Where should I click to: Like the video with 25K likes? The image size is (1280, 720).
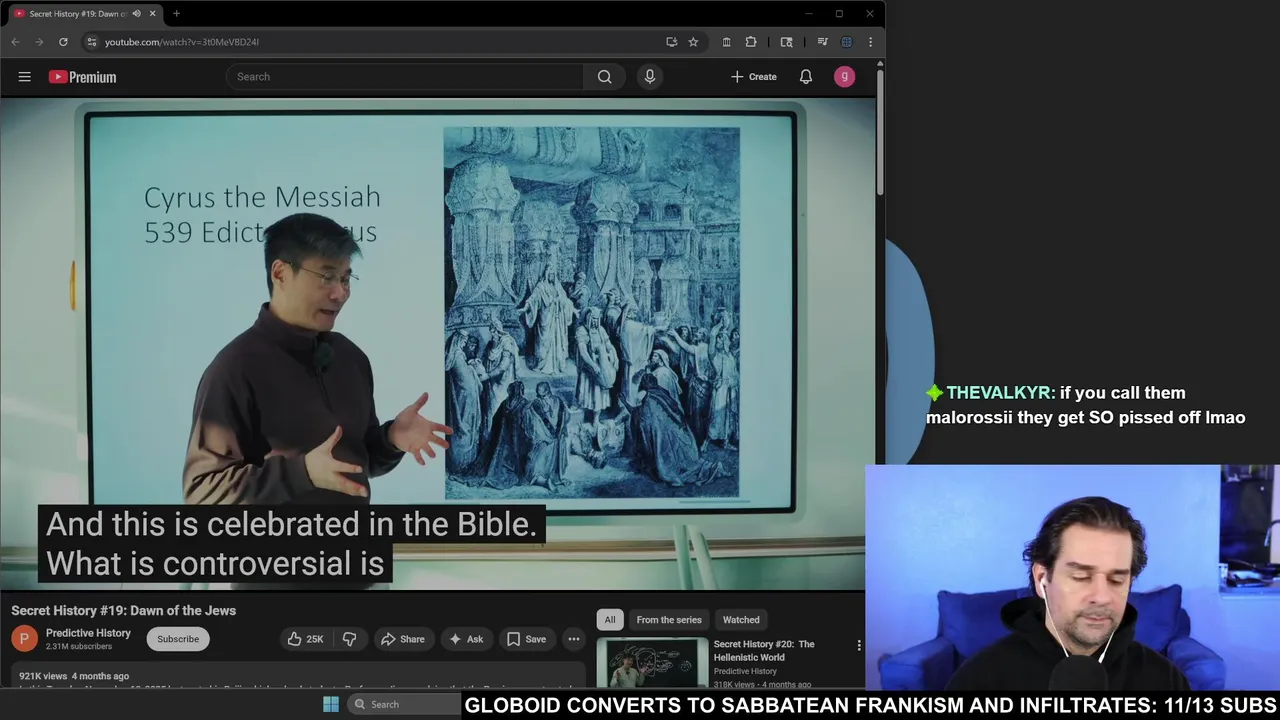click(x=306, y=639)
